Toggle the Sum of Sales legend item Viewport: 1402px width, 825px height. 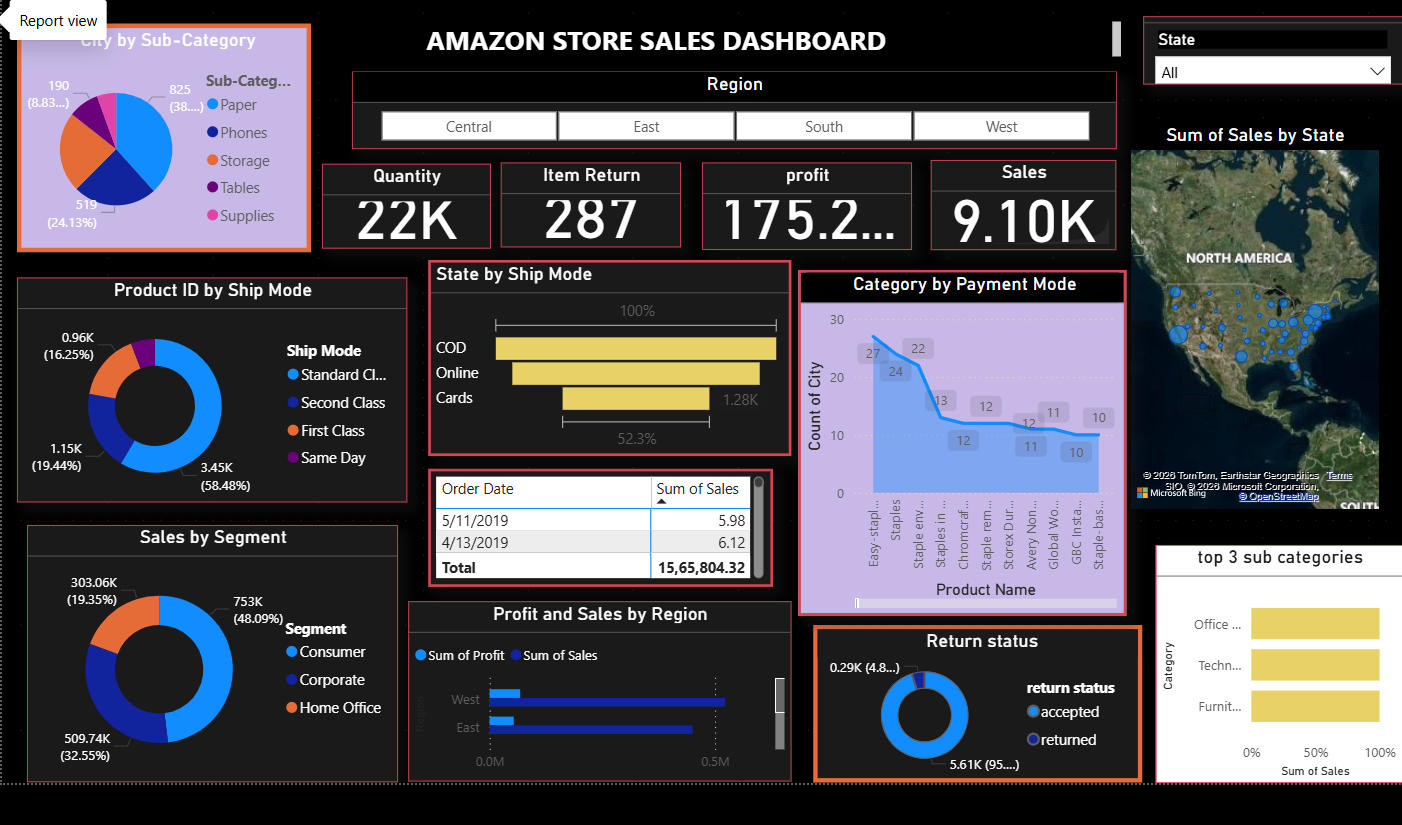pos(554,656)
